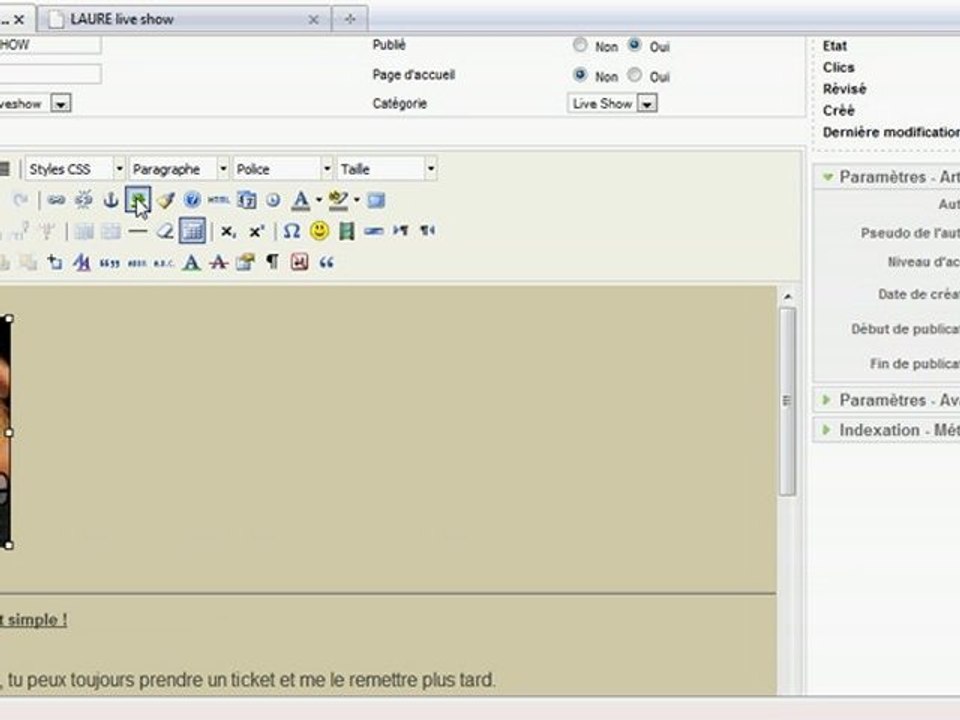This screenshot has width=960, height=720.
Task: Open the Styles CSS dropdown
Action: click(x=75, y=168)
